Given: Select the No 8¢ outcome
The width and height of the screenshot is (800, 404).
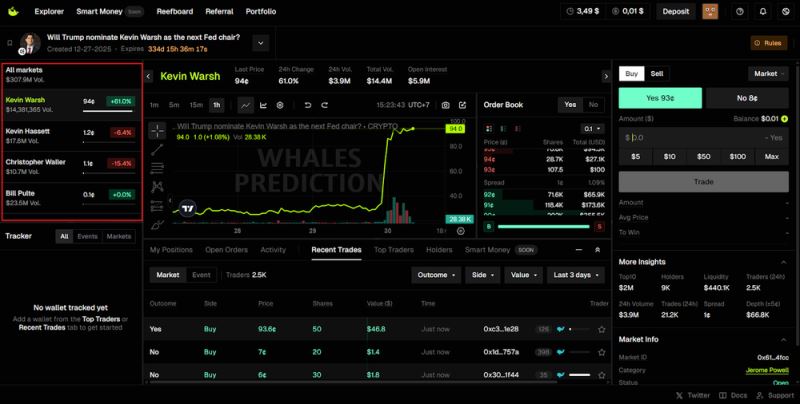Looking at the screenshot, I should coord(747,98).
